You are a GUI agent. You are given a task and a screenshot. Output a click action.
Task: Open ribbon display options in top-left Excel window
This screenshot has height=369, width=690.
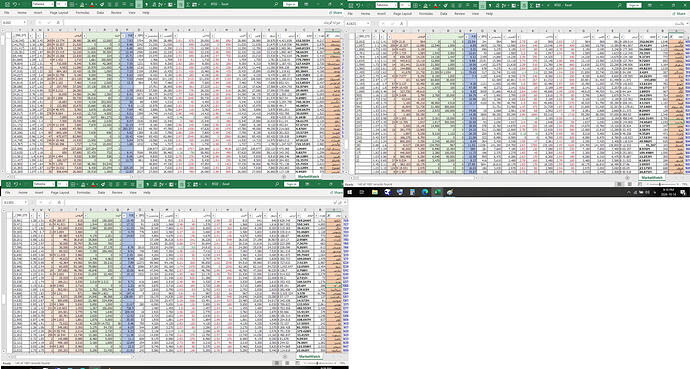(x=306, y=4)
